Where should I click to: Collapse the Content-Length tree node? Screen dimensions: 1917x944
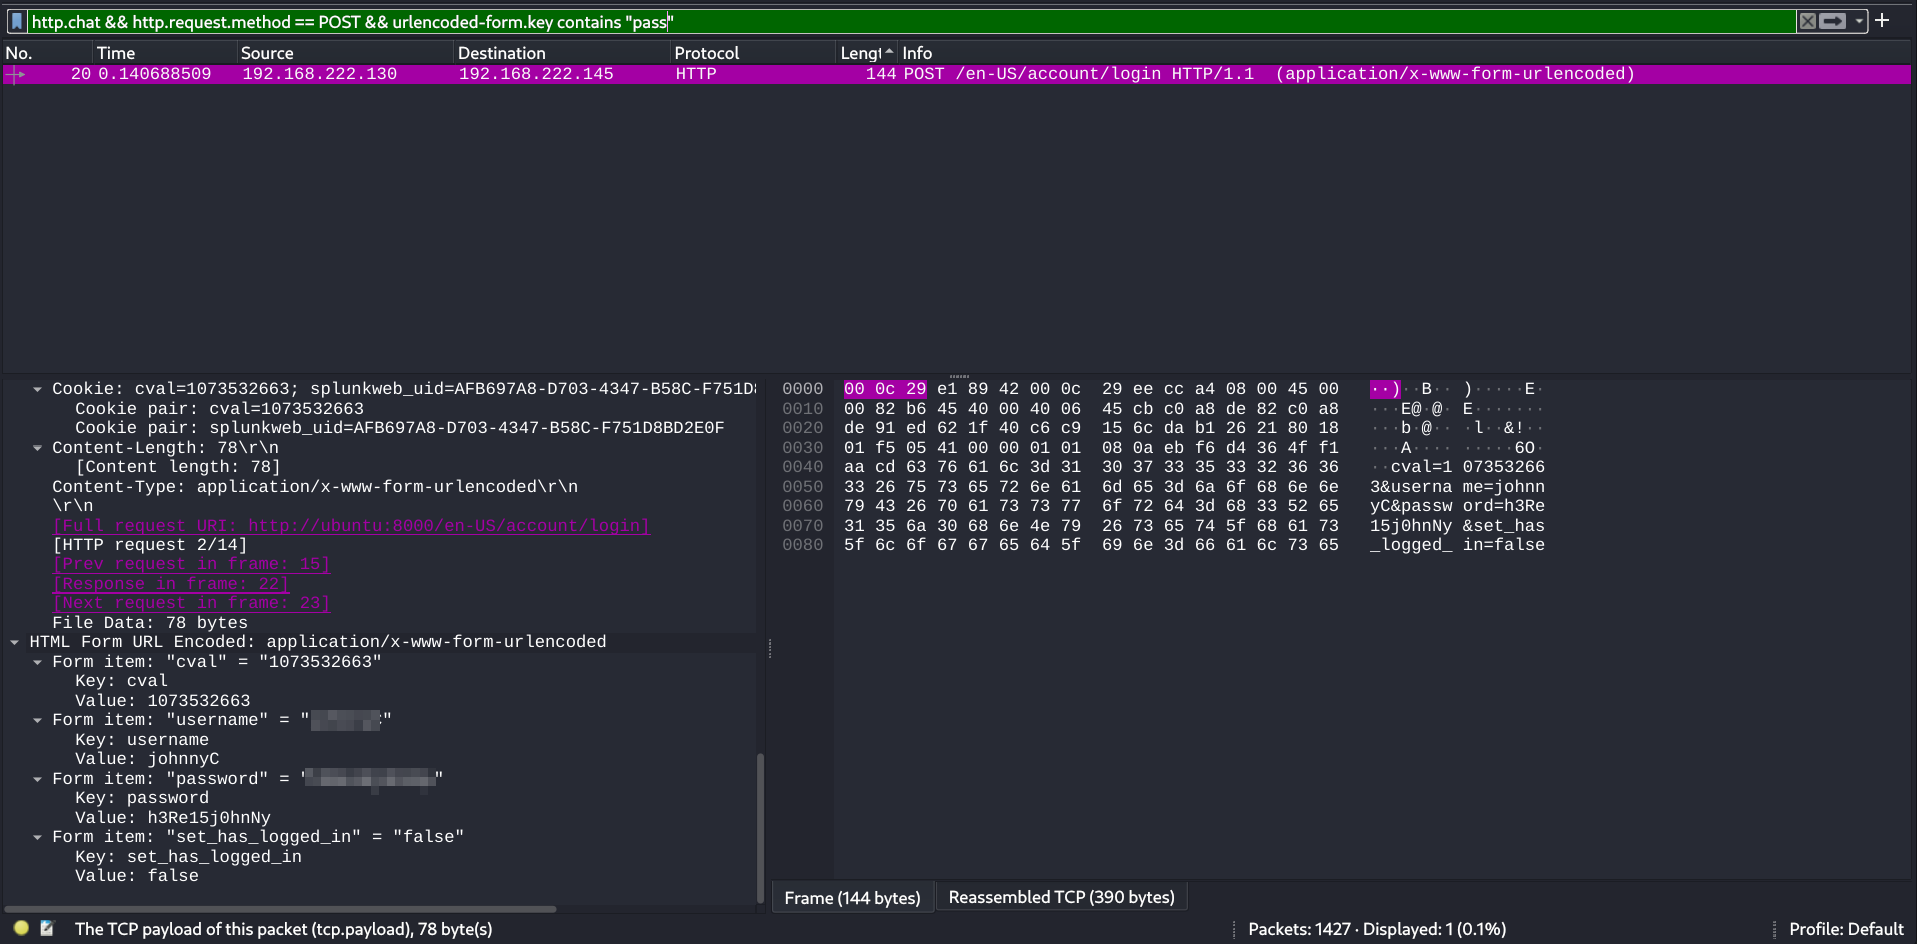37,448
